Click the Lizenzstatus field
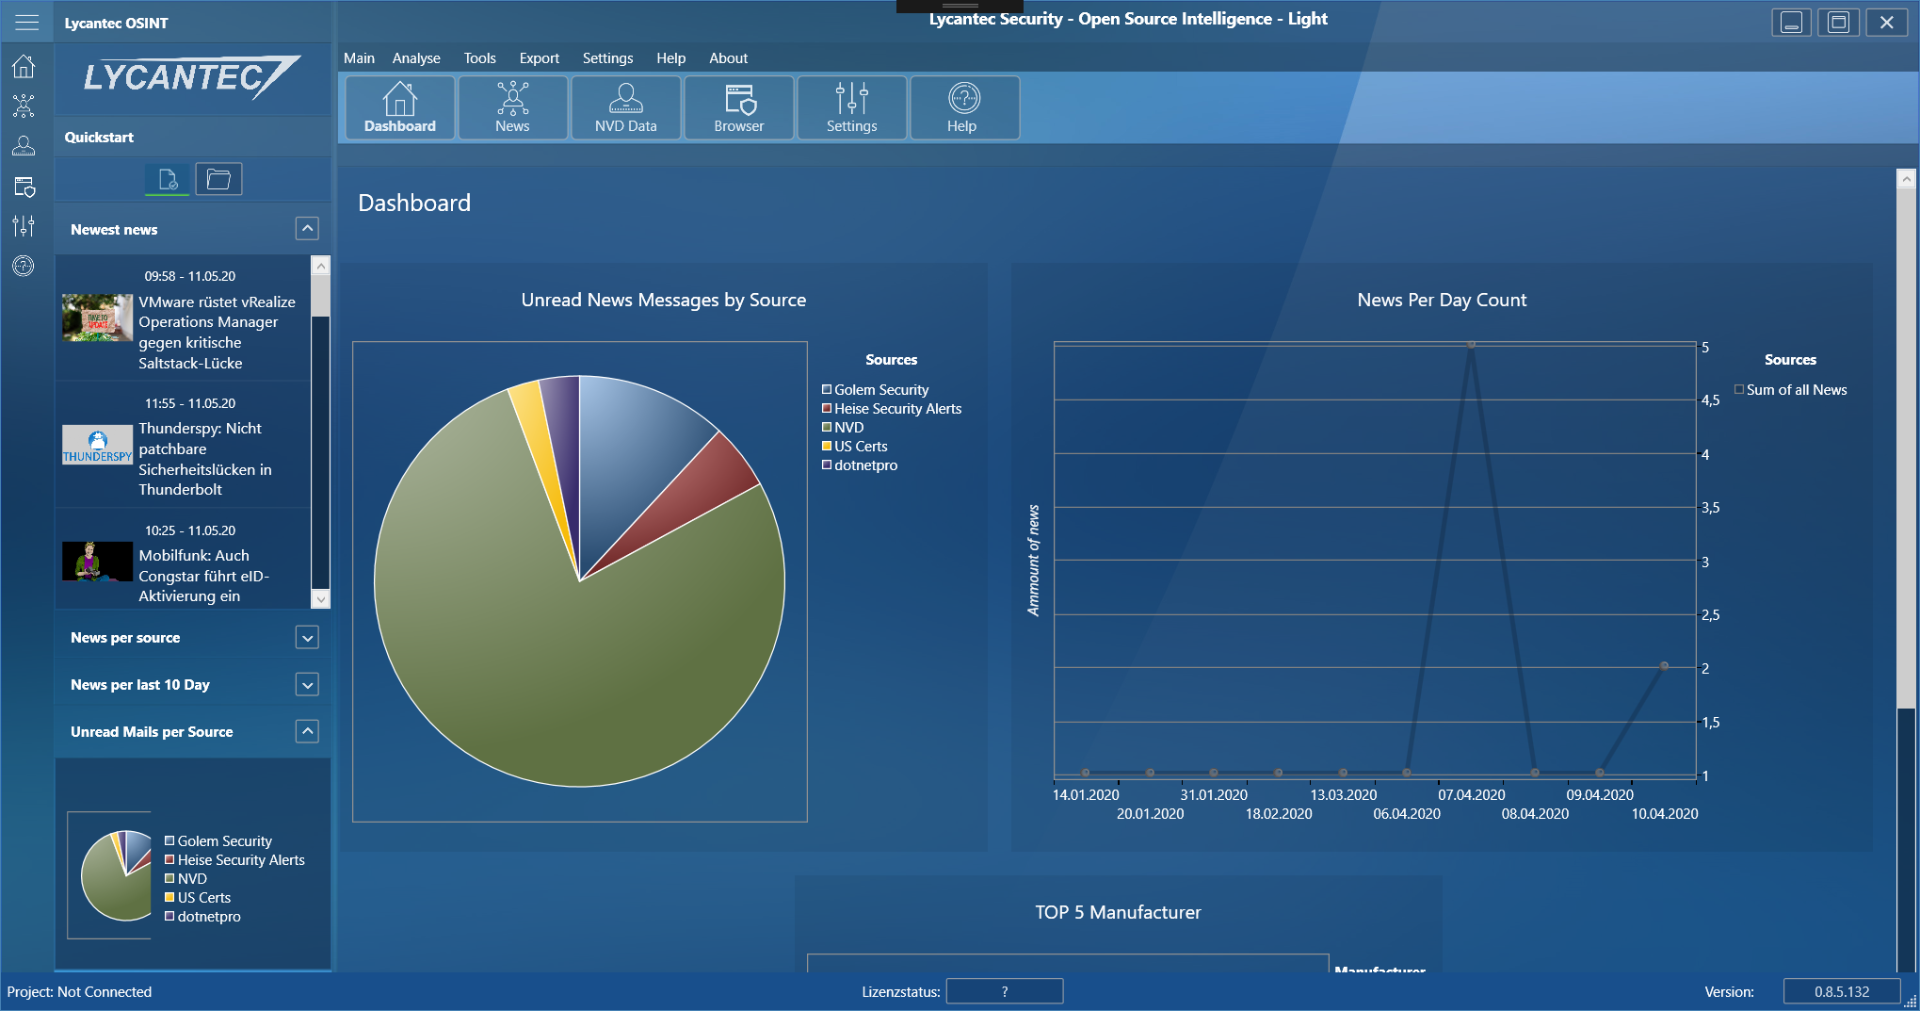Screen dimensions: 1920x1011 pyautogui.click(x=1004, y=991)
